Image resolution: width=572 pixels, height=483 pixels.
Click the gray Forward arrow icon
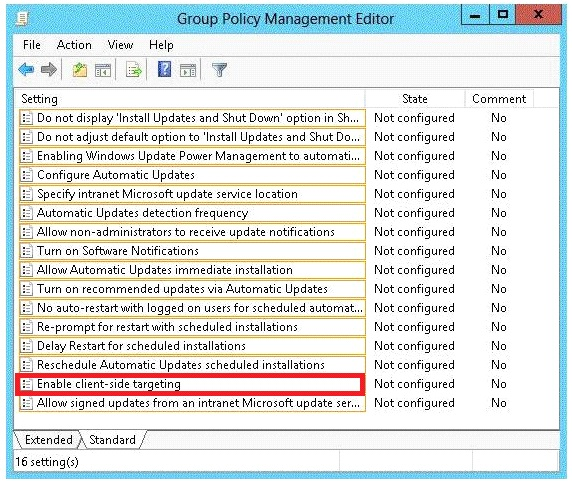(x=49, y=69)
